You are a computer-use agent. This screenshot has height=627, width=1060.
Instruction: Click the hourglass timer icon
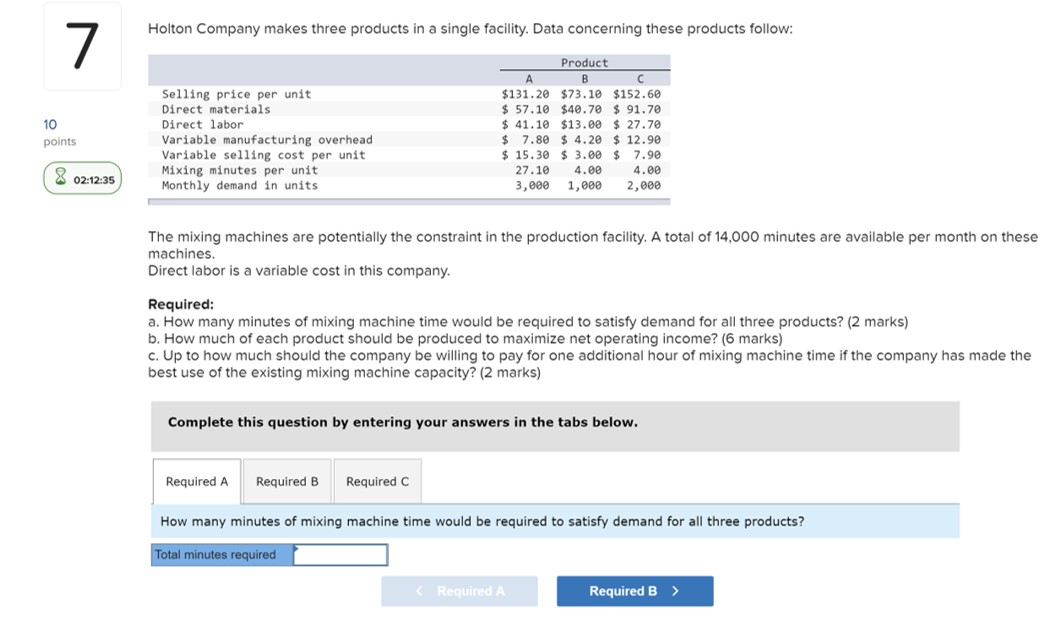pos(62,178)
